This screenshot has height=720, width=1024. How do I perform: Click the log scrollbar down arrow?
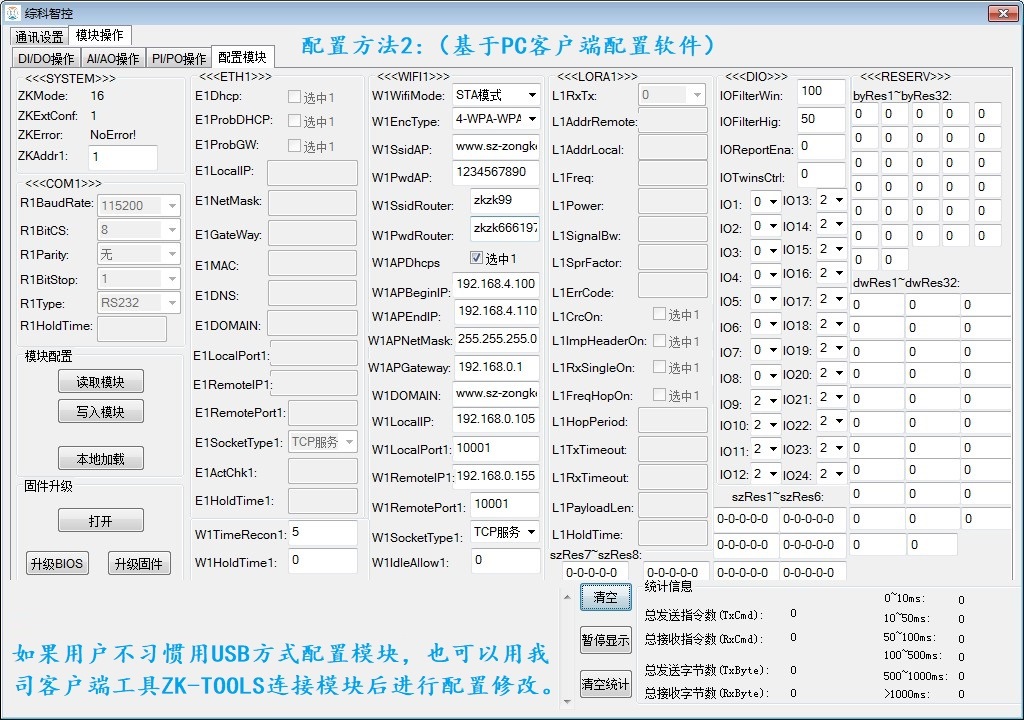coord(567,702)
